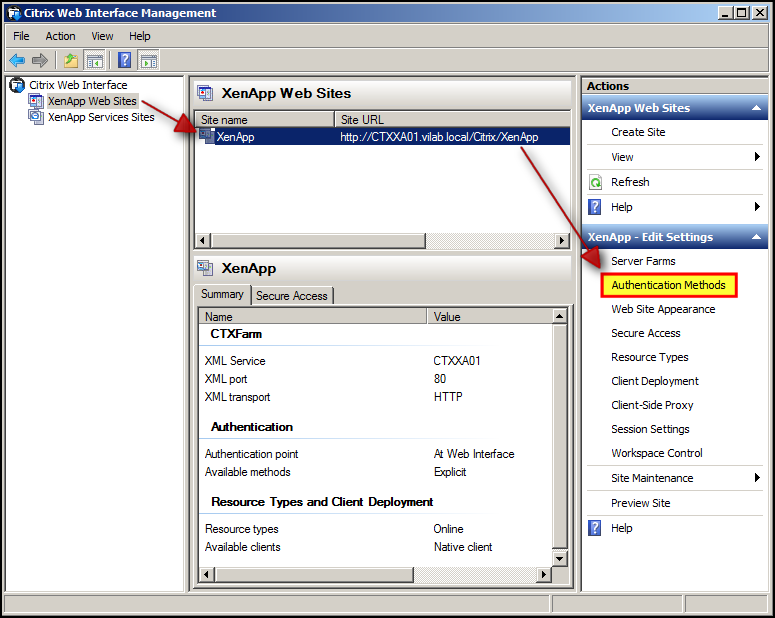Toggle Show/Hide Console Tree toolbar icon
The image size is (775, 618).
95,60
